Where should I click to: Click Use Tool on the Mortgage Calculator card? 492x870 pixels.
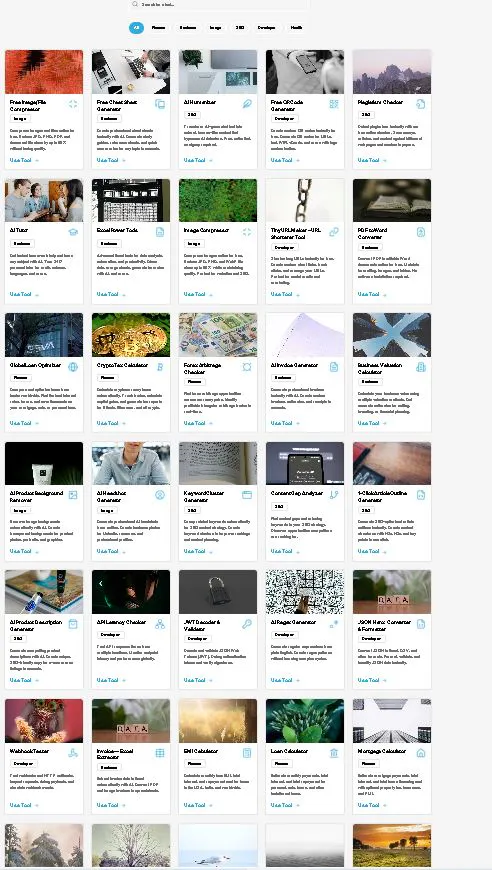pos(371,805)
